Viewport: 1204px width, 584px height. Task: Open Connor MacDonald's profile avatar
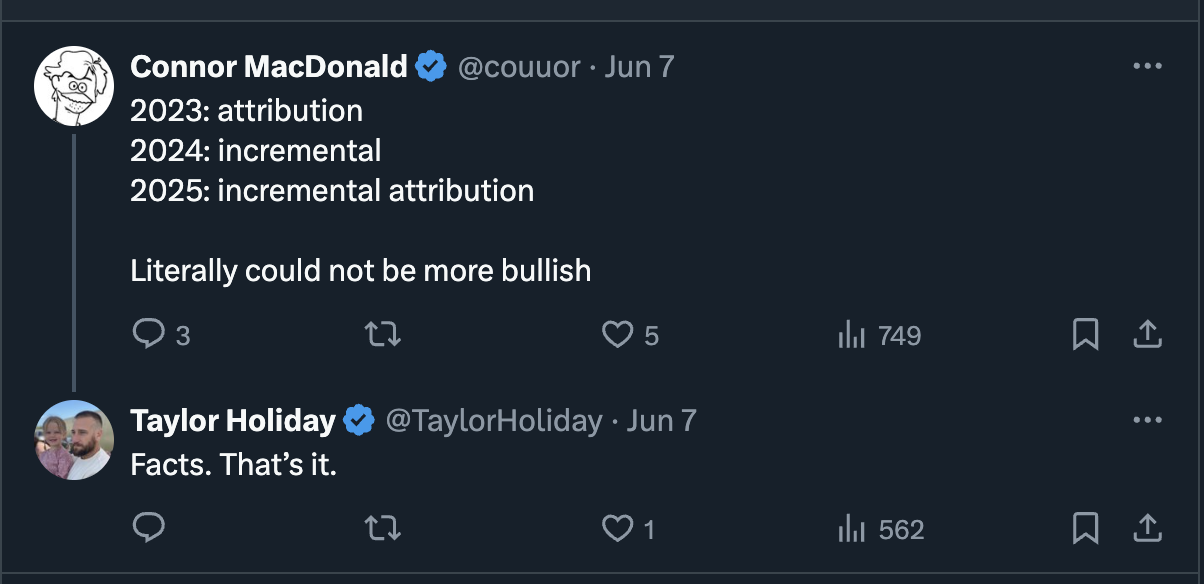pyautogui.click(x=74, y=85)
